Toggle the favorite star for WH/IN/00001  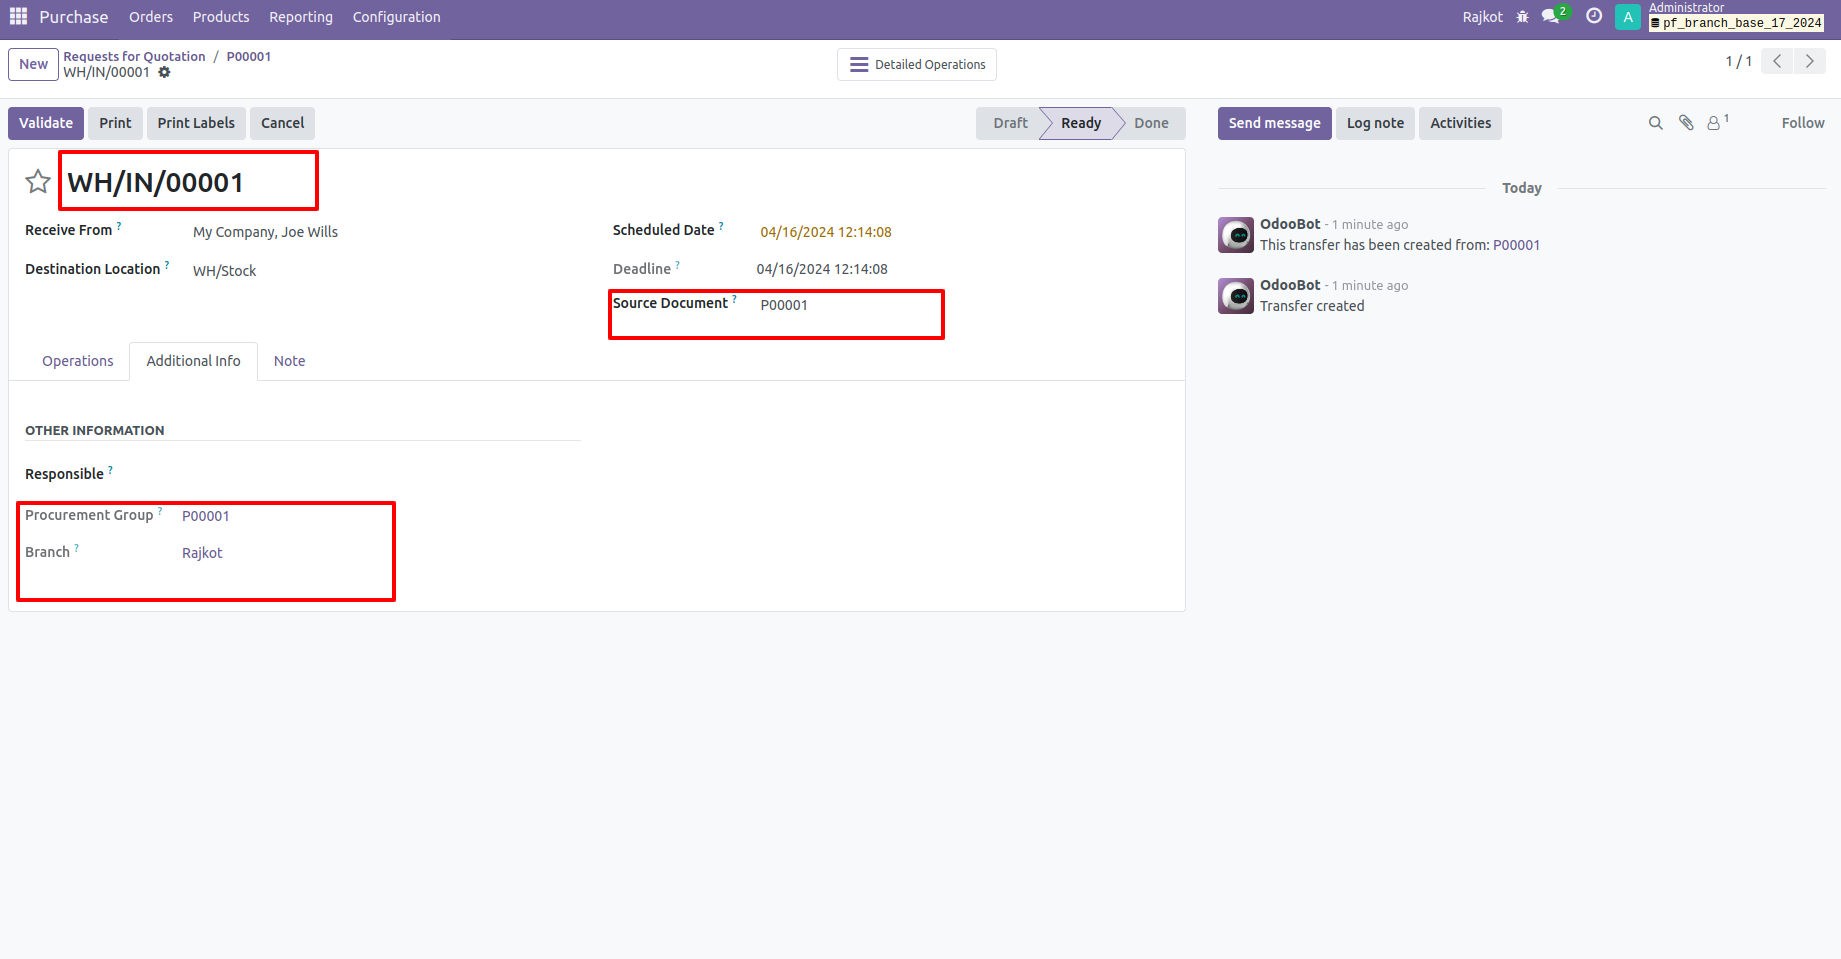38,182
